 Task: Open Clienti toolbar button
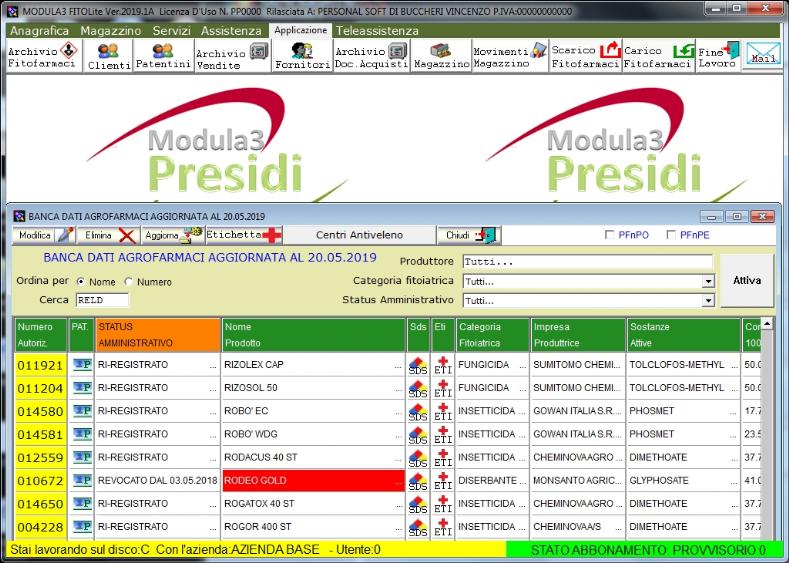(108, 56)
